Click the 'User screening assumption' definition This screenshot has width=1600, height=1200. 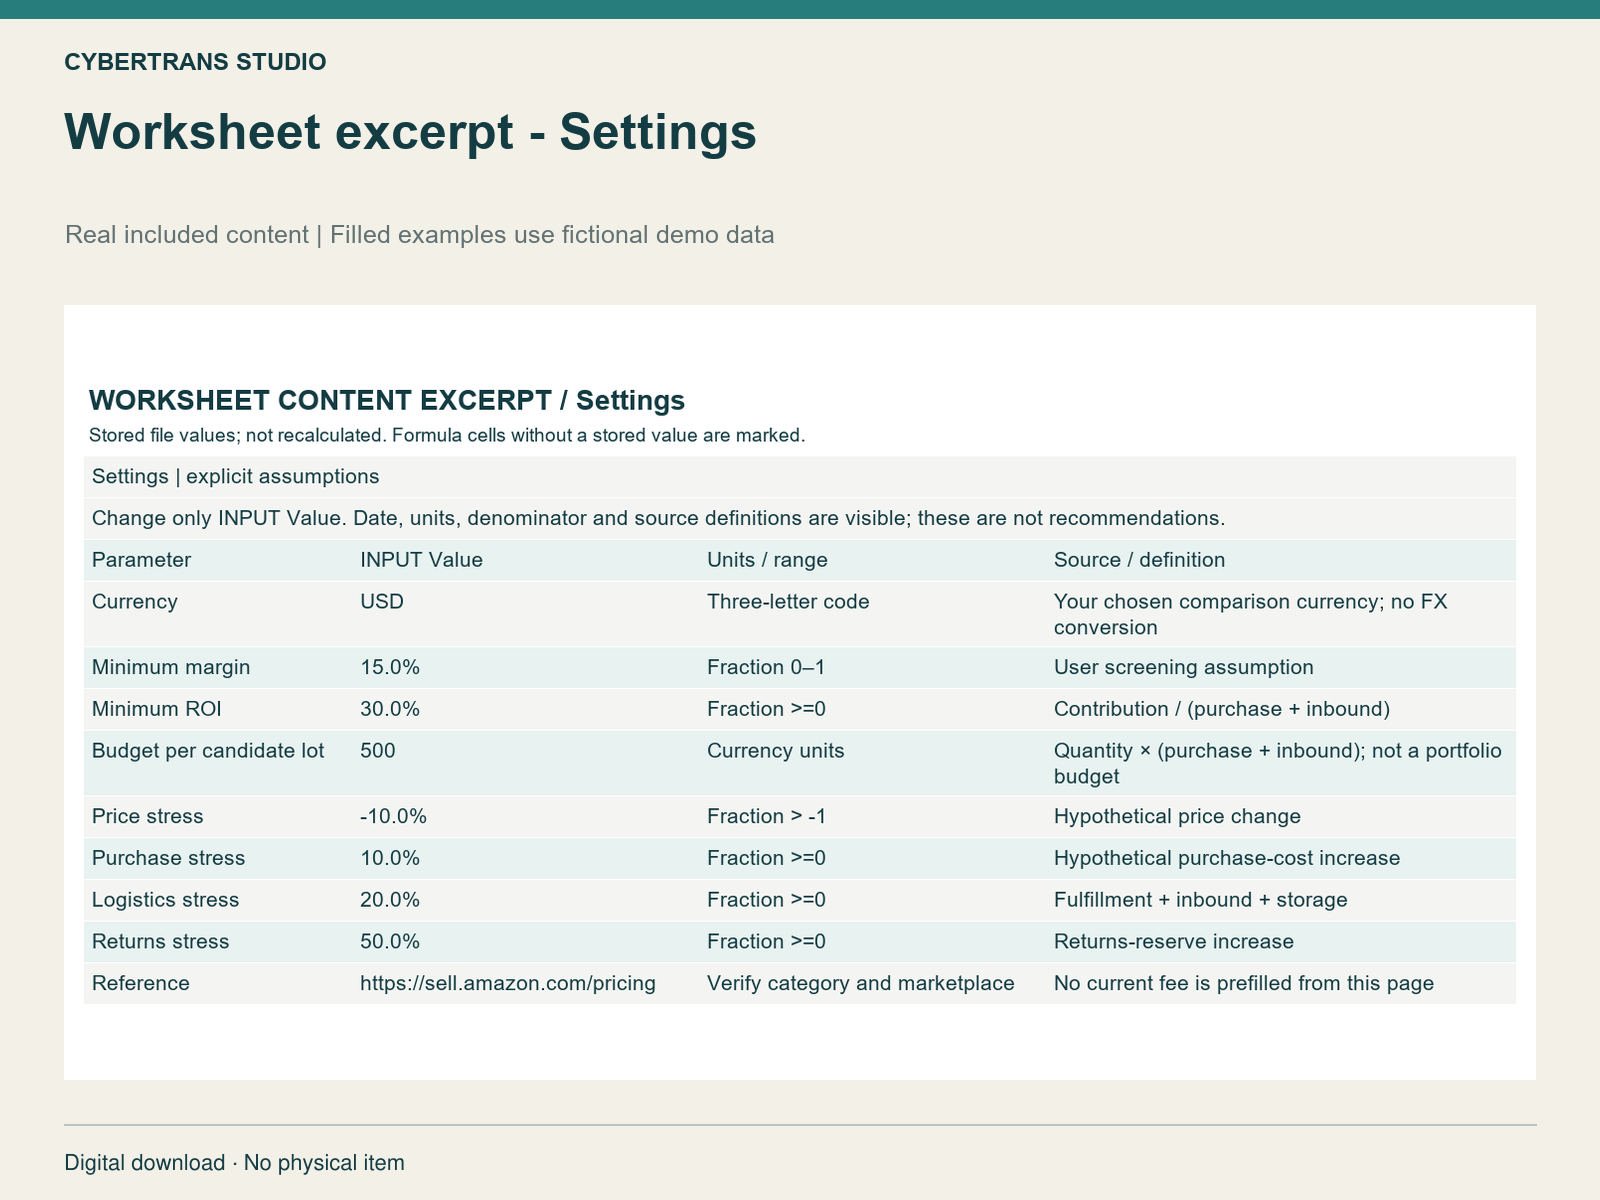coord(1184,668)
